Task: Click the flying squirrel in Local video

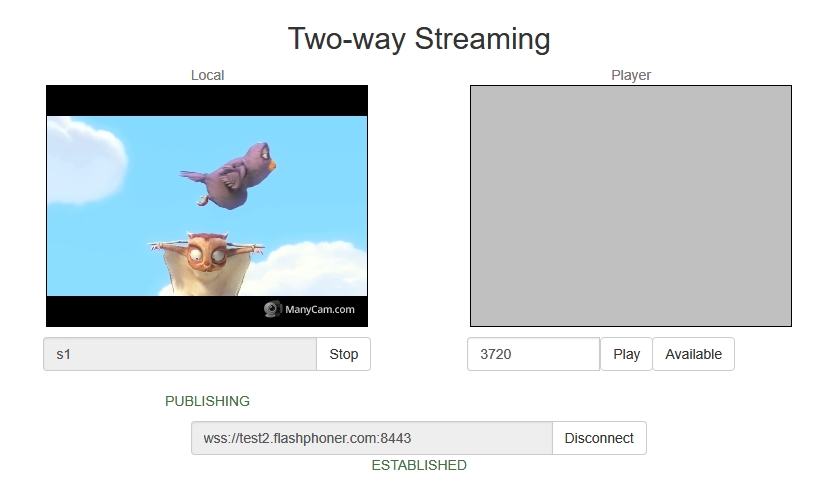Action: click(x=210, y=262)
